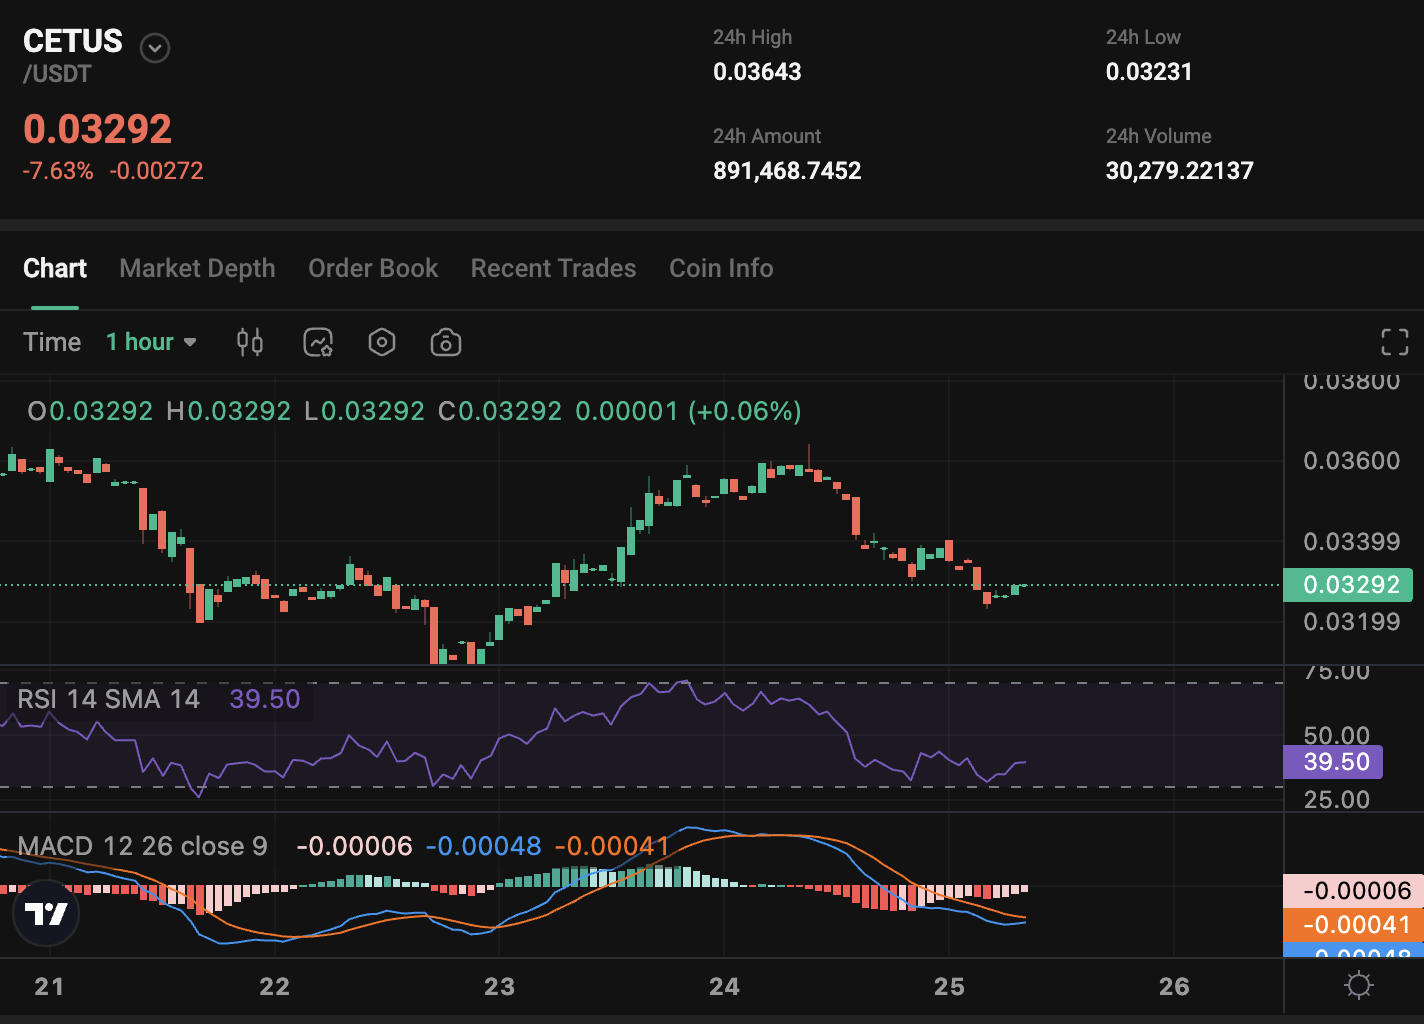Click the OHLC change readout (+0.06%)
Image resolution: width=1424 pixels, height=1024 pixels.
[x=745, y=411]
